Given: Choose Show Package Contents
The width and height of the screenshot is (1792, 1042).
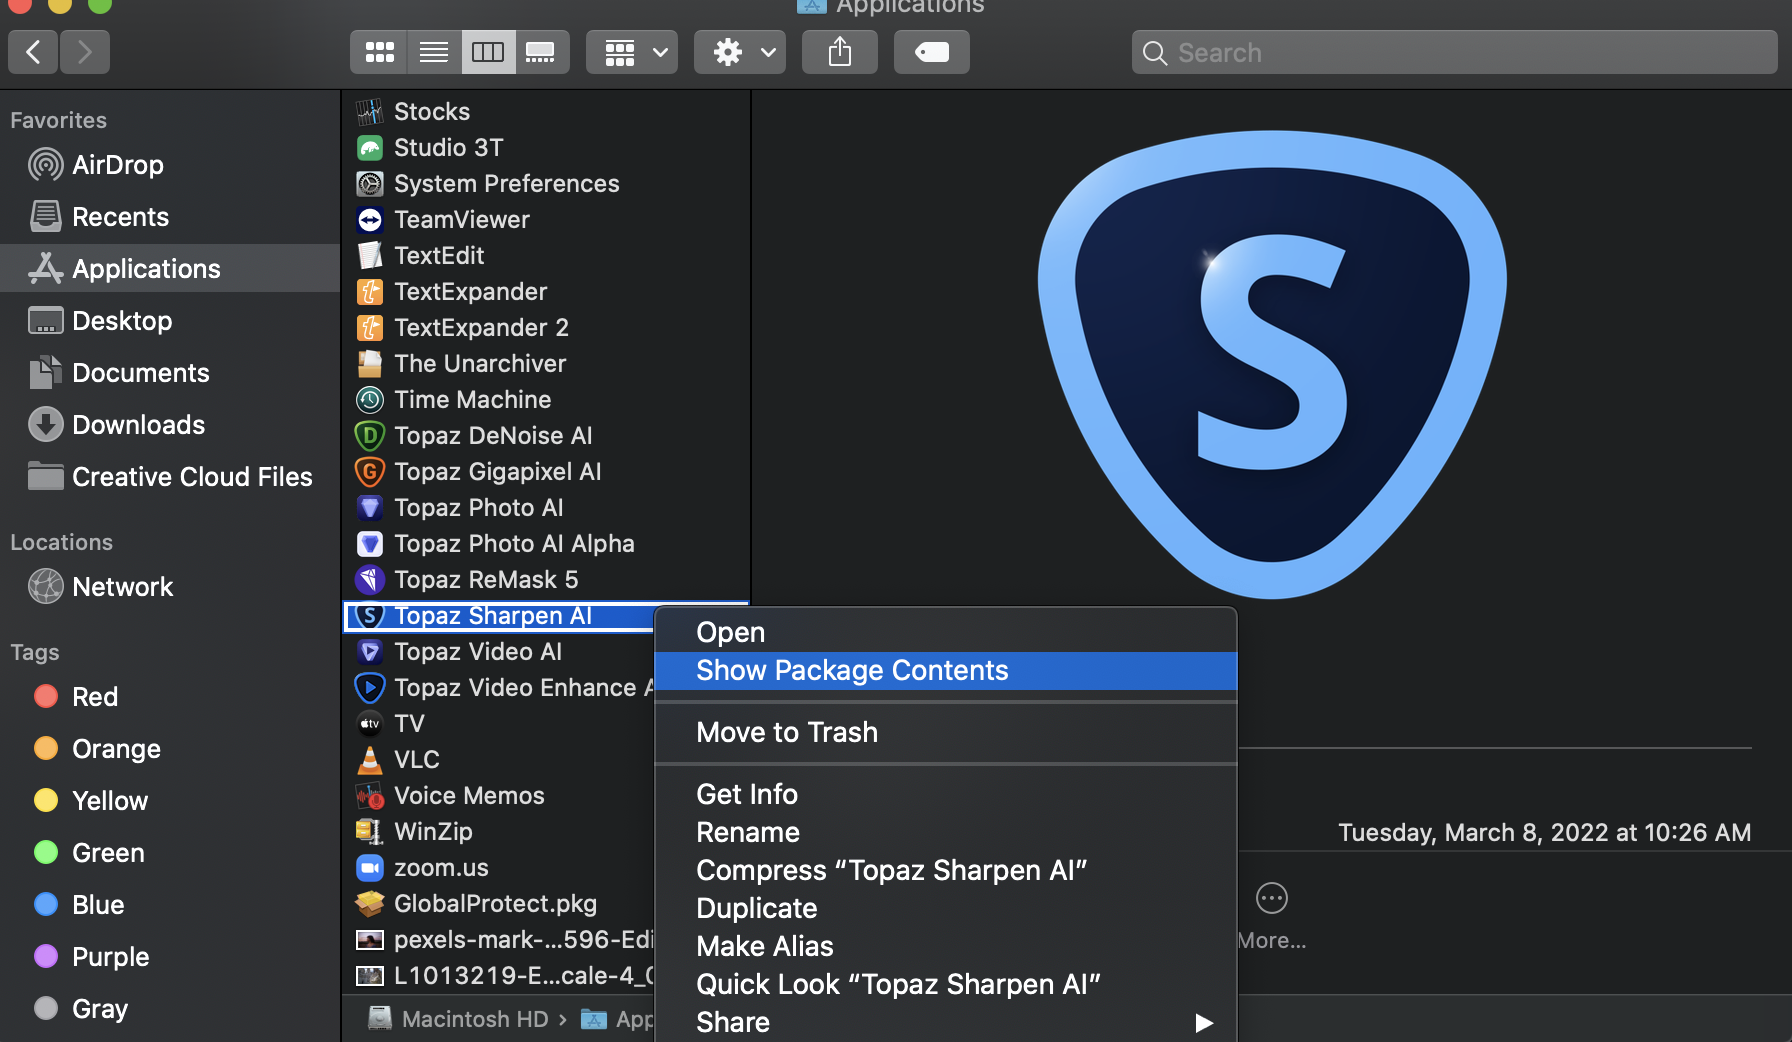Looking at the screenshot, I should pos(945,671).
